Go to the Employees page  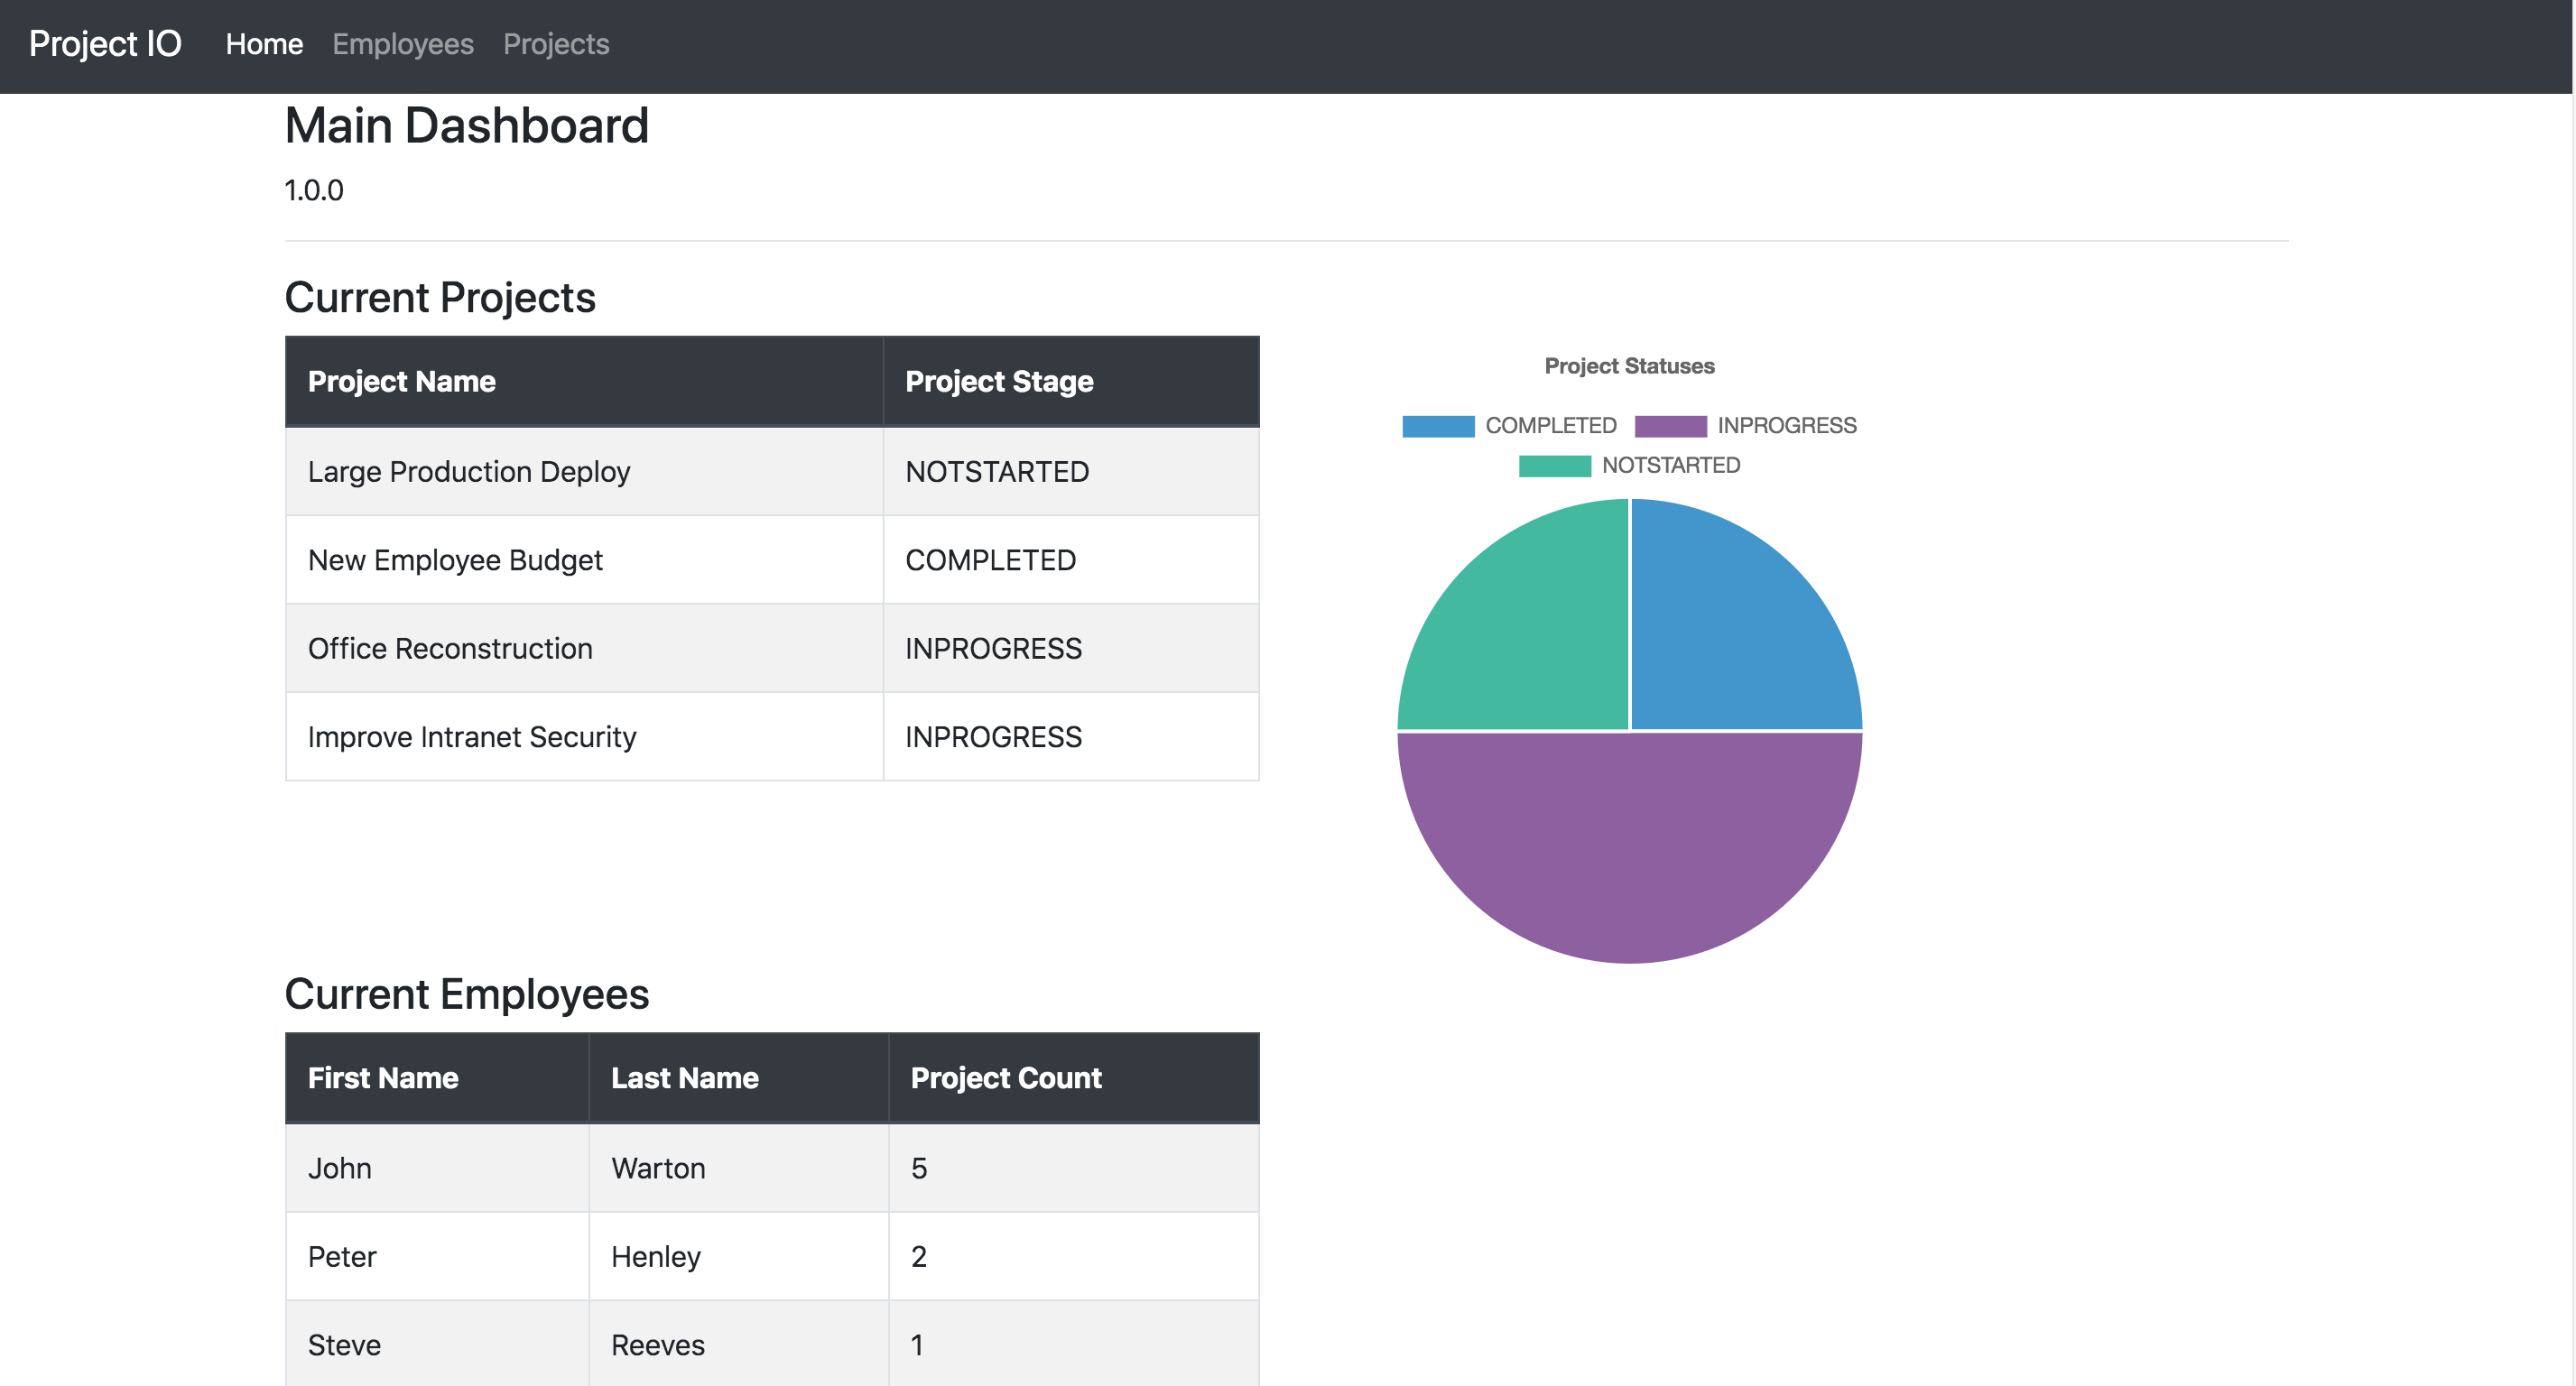tap(402, 44)
